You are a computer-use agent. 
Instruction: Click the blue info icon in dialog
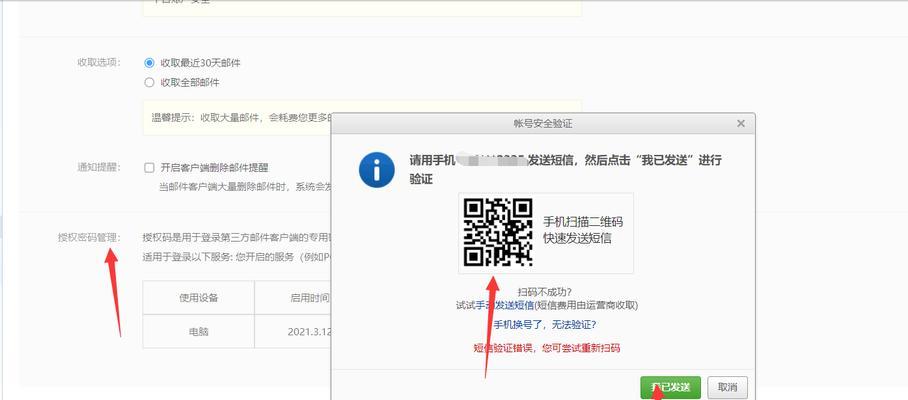(376, 170)
